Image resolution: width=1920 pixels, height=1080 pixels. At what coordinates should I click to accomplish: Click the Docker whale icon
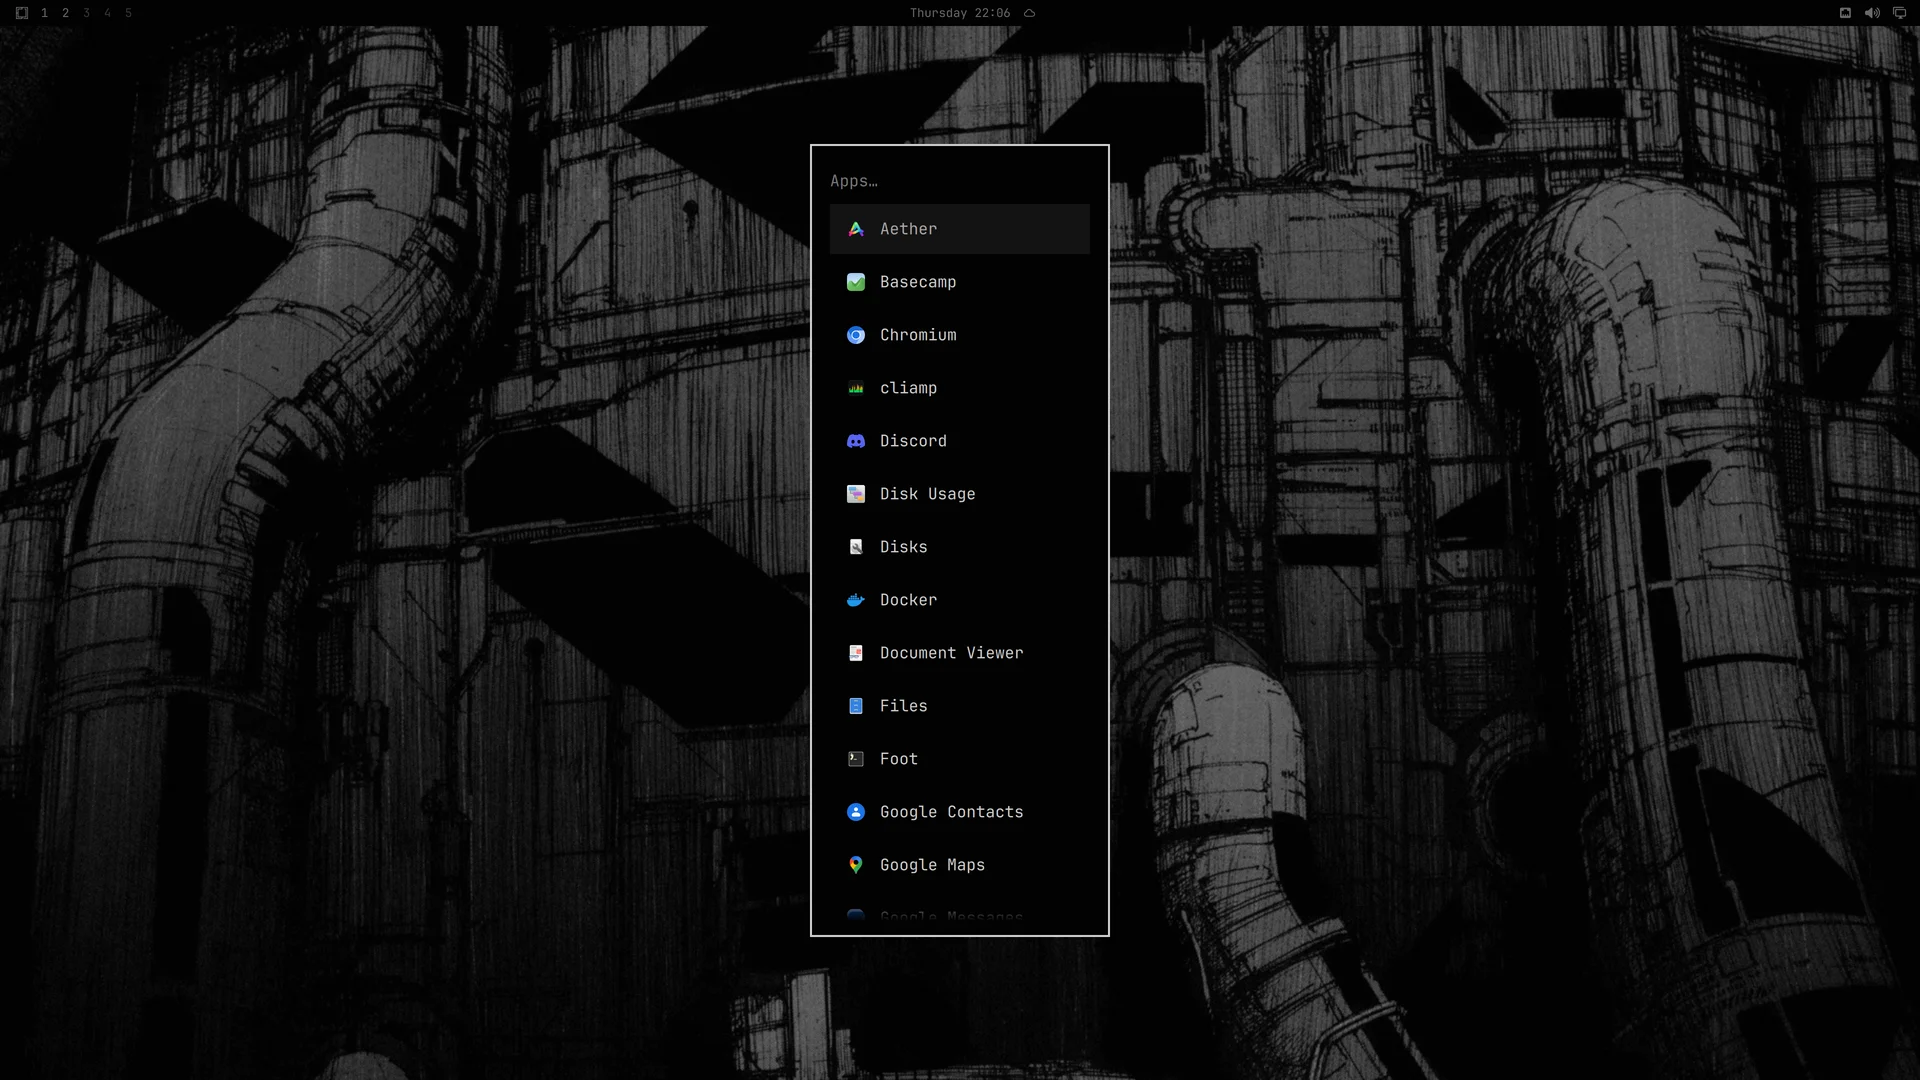pyautogui.click(x=856, y=600)
